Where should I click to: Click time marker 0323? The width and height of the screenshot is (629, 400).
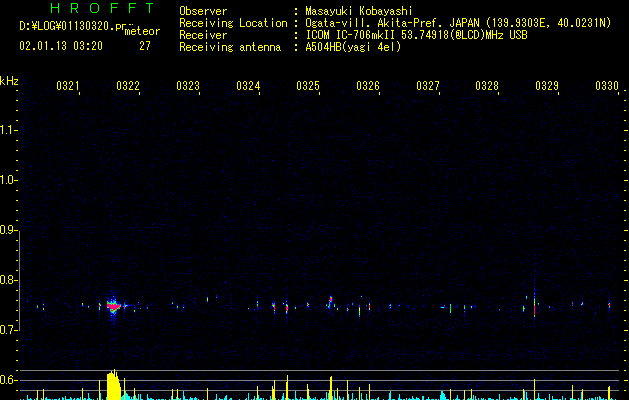(x=188, y=85)
